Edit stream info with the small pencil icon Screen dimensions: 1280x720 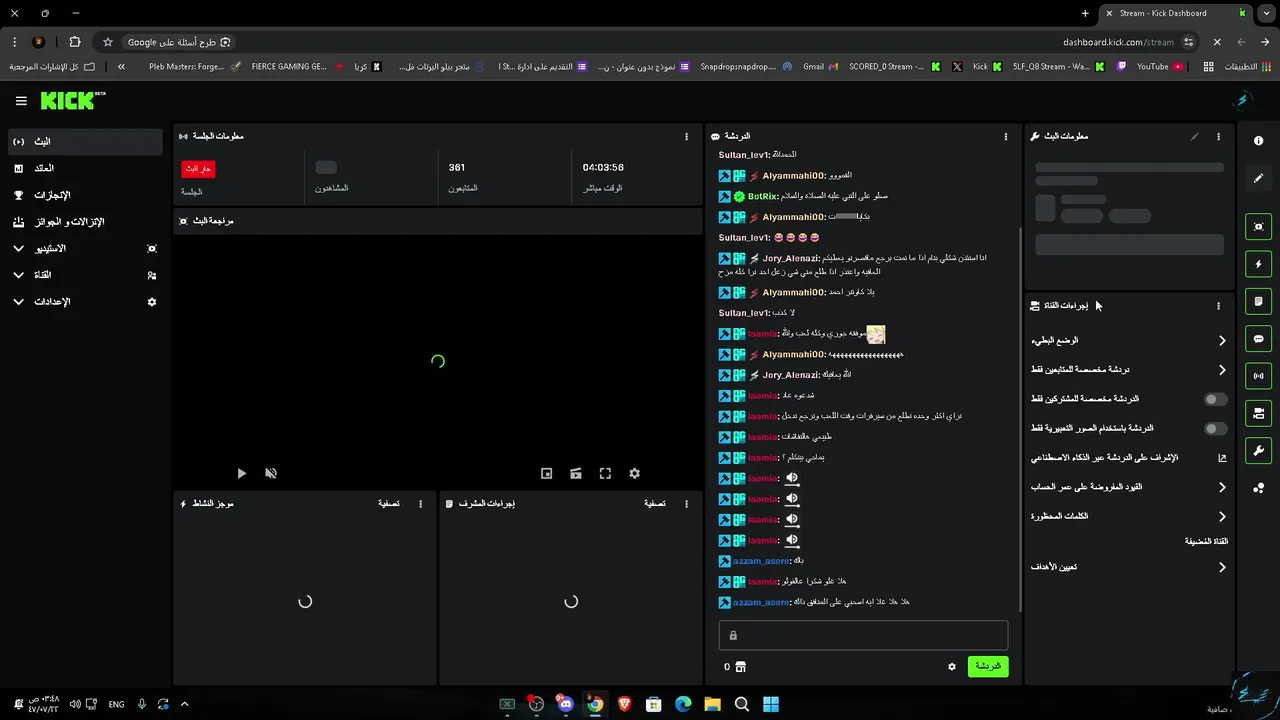click(x=1194, y=136)
